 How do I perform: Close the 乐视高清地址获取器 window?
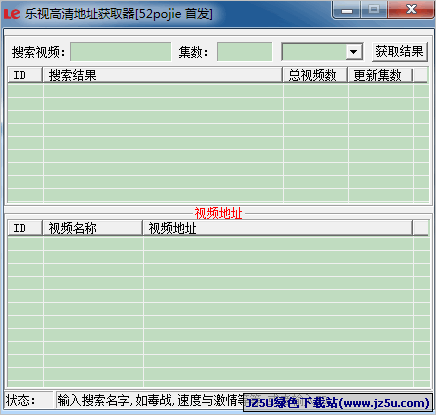coord(411,10)
